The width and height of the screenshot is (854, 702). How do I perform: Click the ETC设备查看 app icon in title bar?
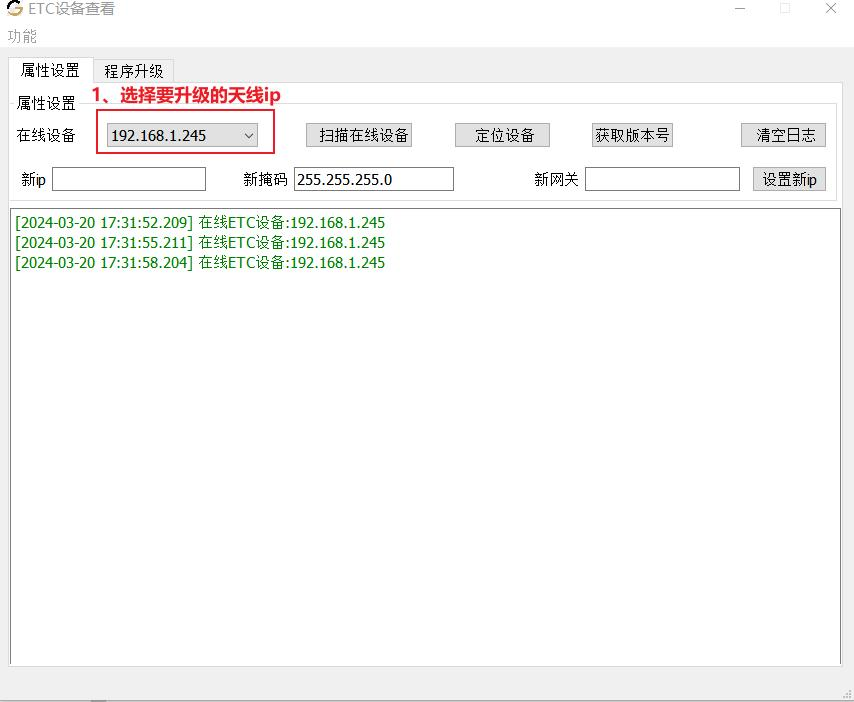click(x=15, y=8)
